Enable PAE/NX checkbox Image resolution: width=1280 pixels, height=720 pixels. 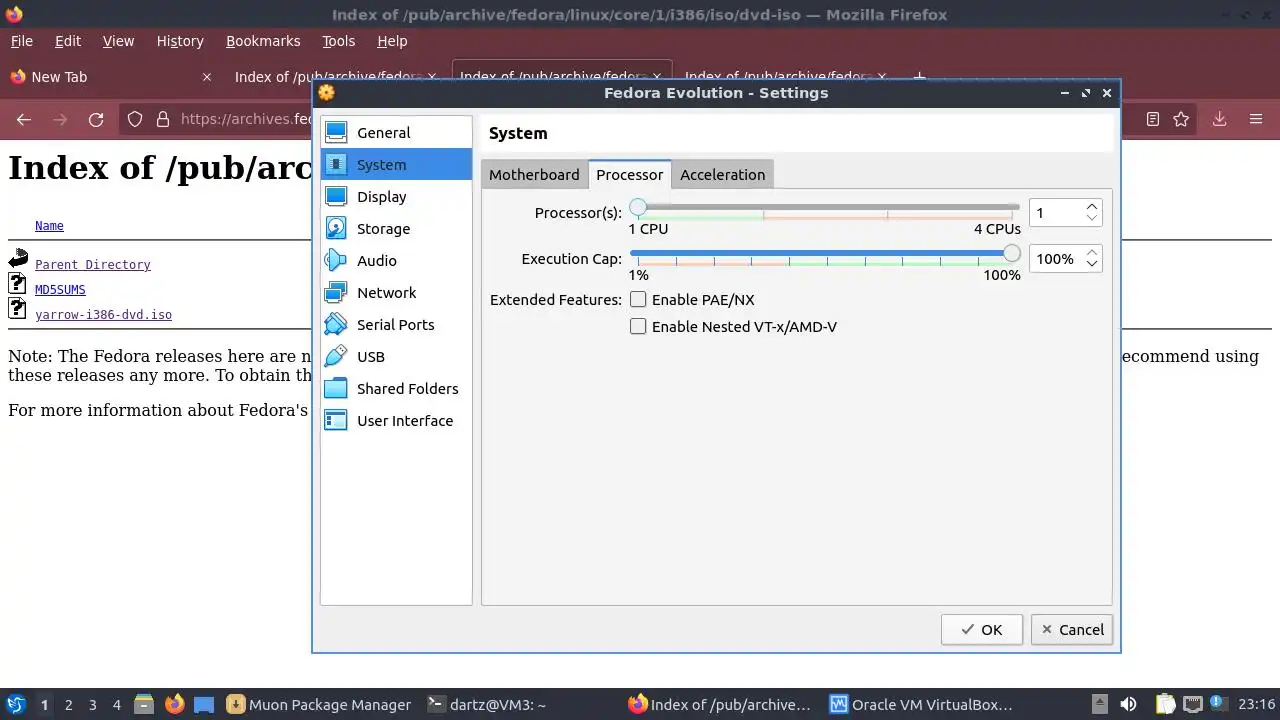638,299
